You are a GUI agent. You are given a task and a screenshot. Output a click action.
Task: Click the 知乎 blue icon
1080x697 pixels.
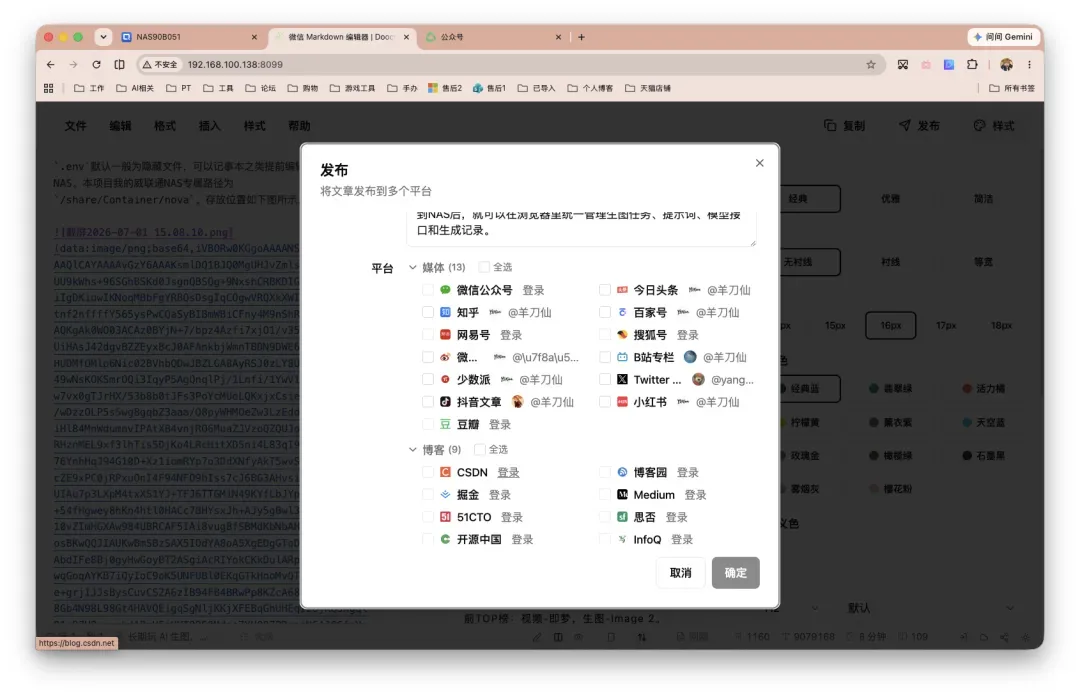[x=446, y=312]
